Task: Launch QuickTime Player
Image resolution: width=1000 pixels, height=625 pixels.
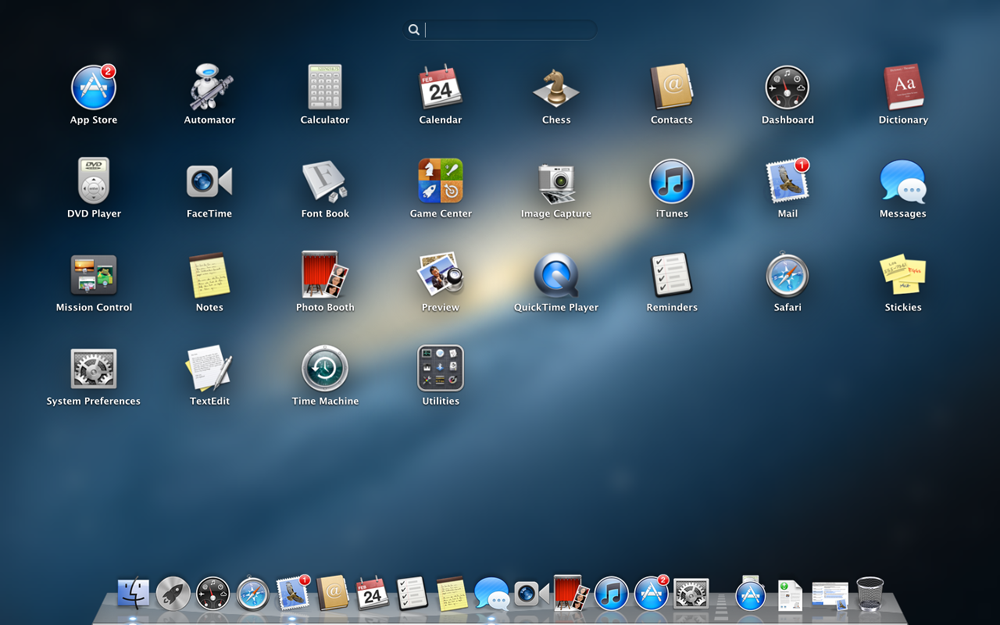Action: pyautogui.click(x=555, y=272)
